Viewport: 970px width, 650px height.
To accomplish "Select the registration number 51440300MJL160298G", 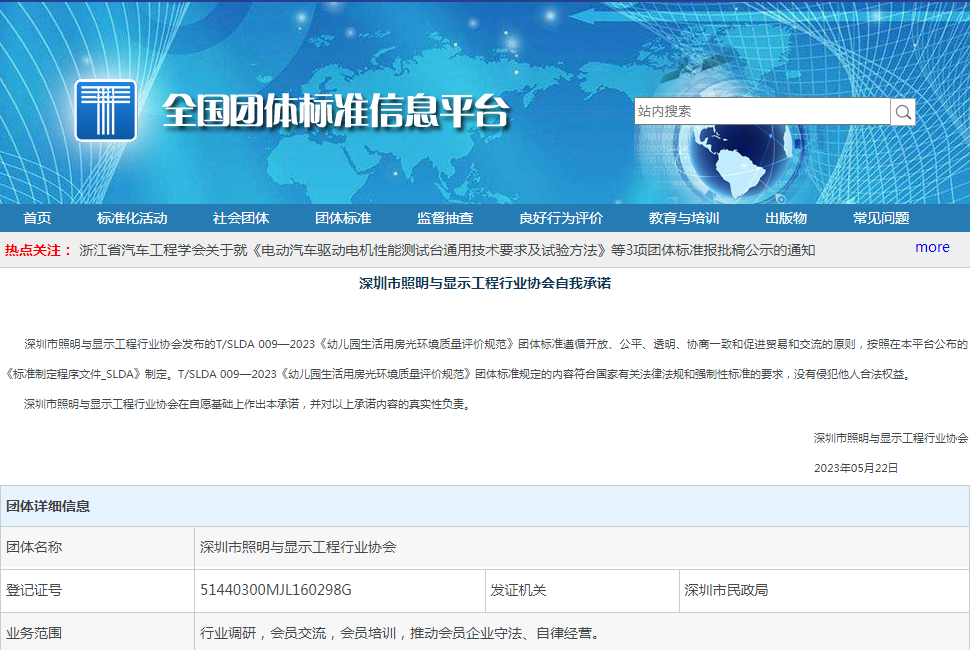I will click(x=276, y=590).
